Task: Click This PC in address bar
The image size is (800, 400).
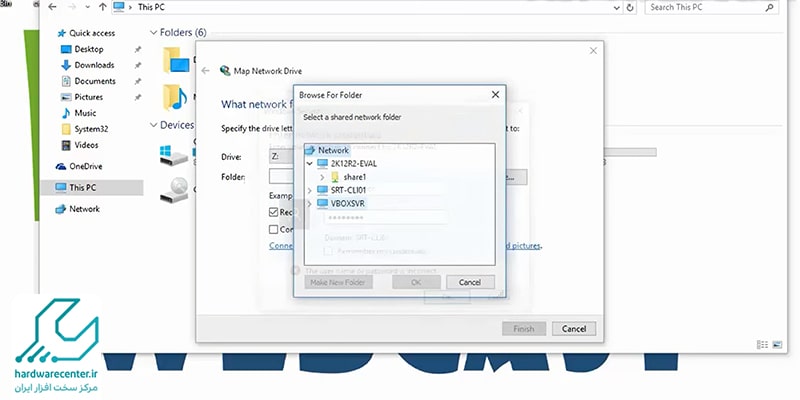Action: click(x=152, y=7)
